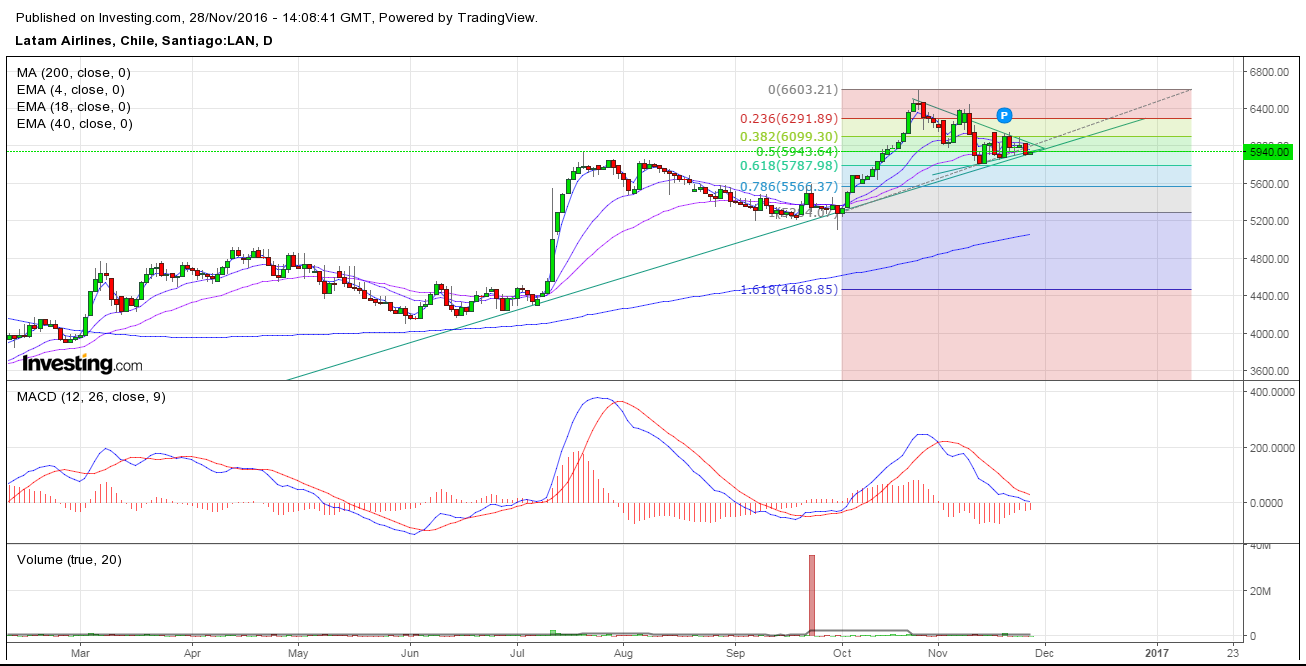1306x666 pixels.
Task: Click the Aug label on the date axis
Action: pyautogui.click(x=623, y=652)
